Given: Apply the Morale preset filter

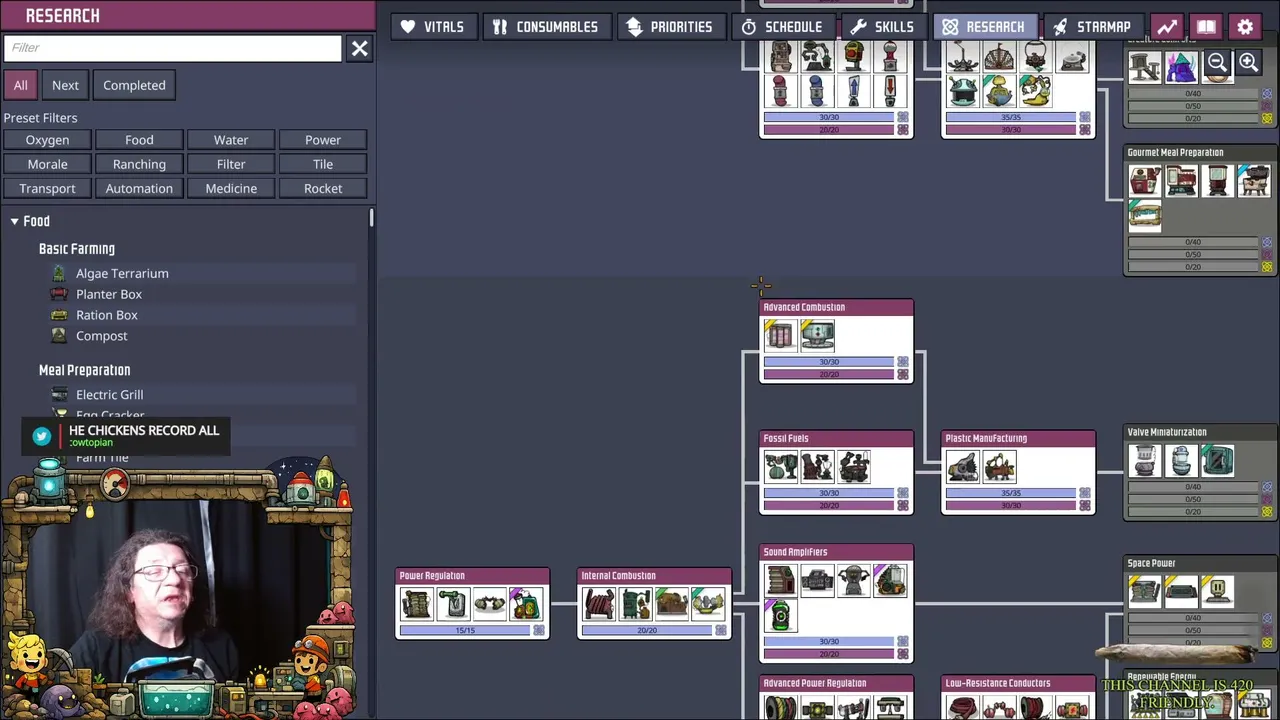Looking at the screenshot, I should click(x=47, y=164).
